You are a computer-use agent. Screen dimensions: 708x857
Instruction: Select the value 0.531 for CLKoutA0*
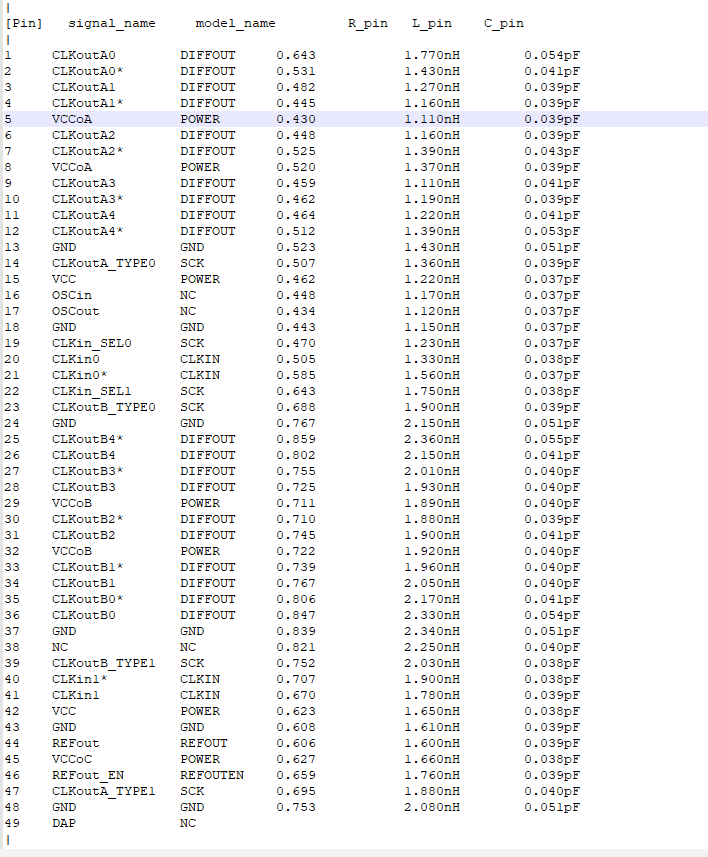point(296,71)
